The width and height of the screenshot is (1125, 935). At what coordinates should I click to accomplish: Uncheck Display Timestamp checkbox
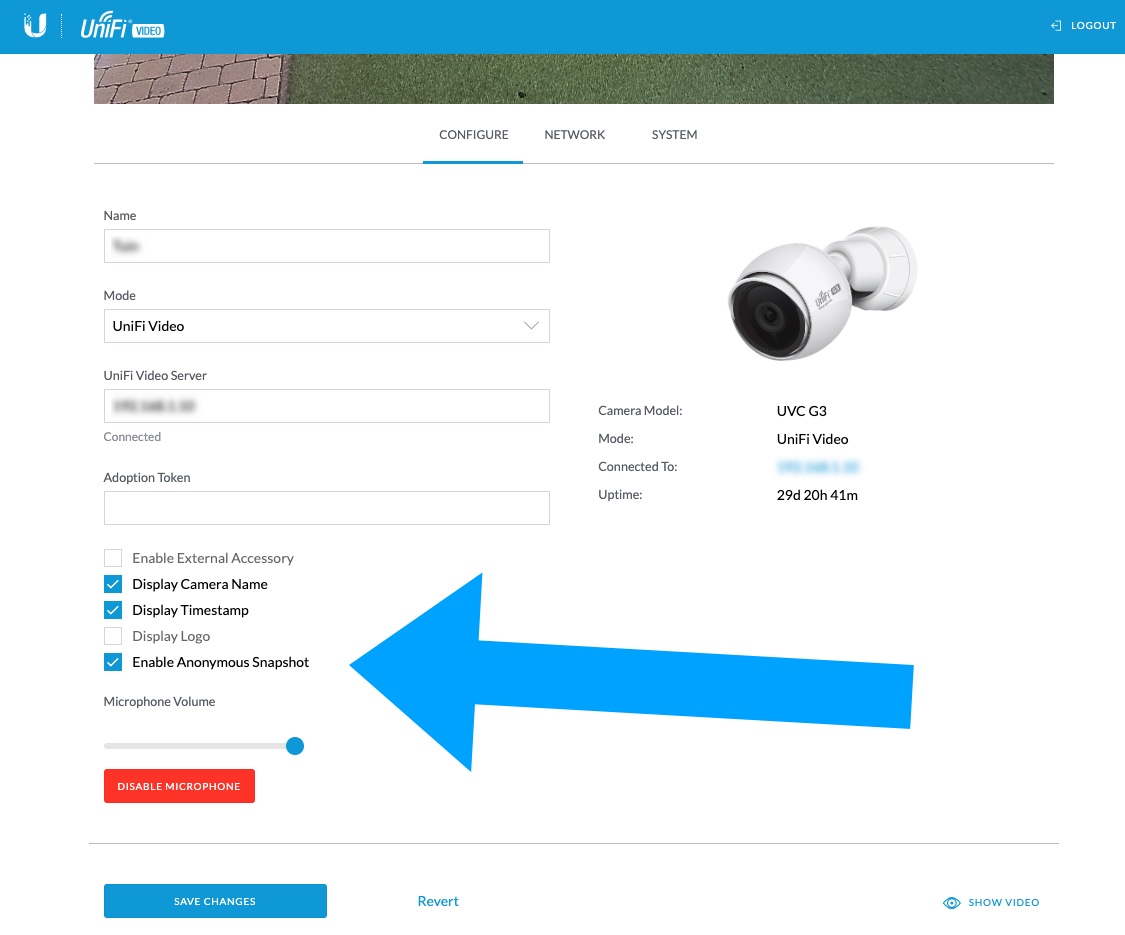coord(113,610)
